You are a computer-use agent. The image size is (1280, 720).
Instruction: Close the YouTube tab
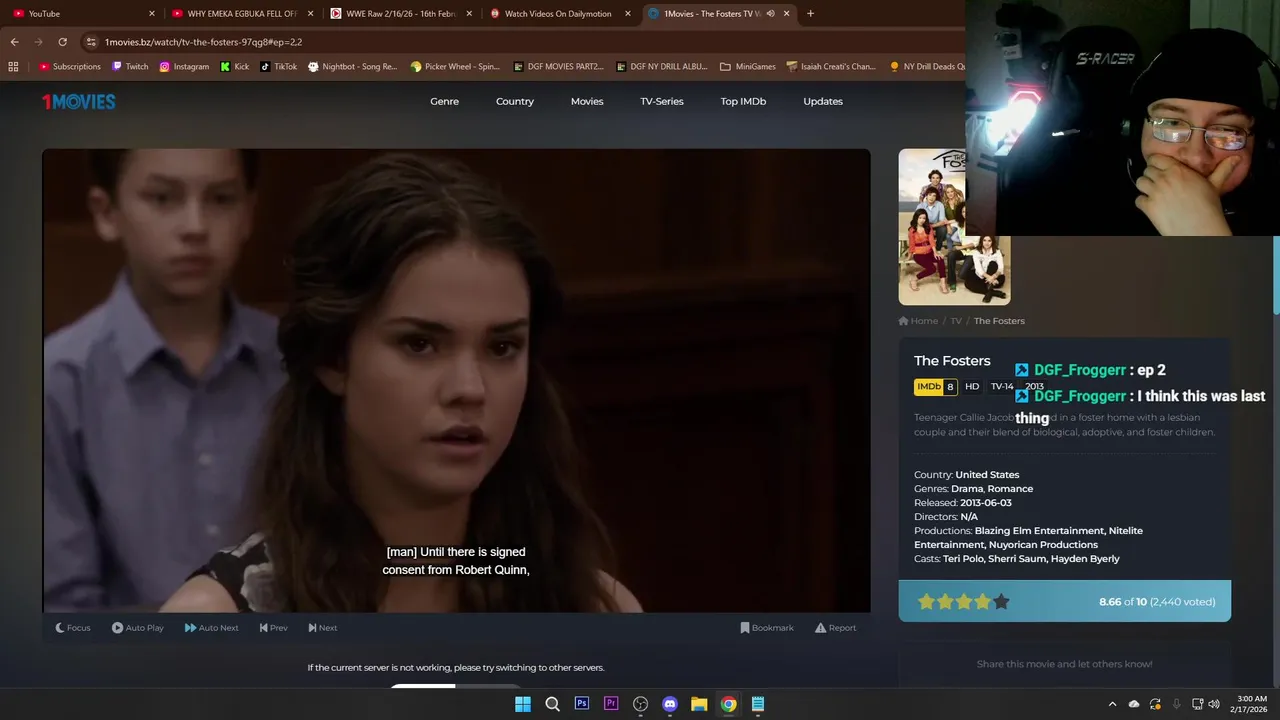pos(152,14)
